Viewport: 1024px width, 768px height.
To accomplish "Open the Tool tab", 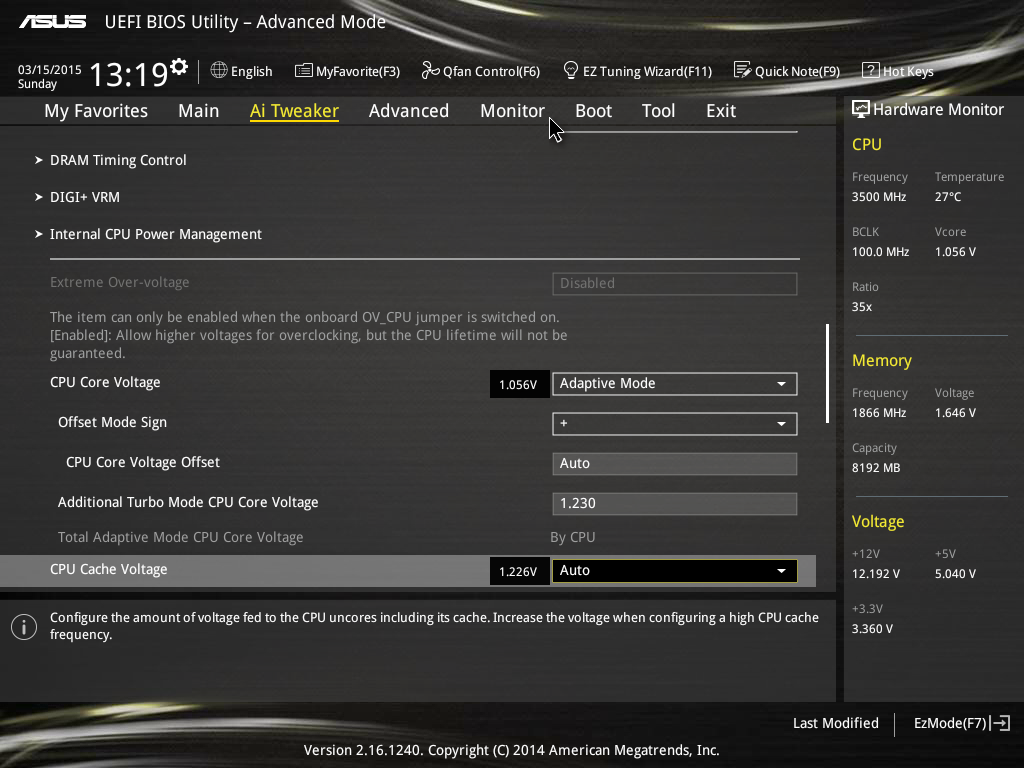I will (658, 111).
